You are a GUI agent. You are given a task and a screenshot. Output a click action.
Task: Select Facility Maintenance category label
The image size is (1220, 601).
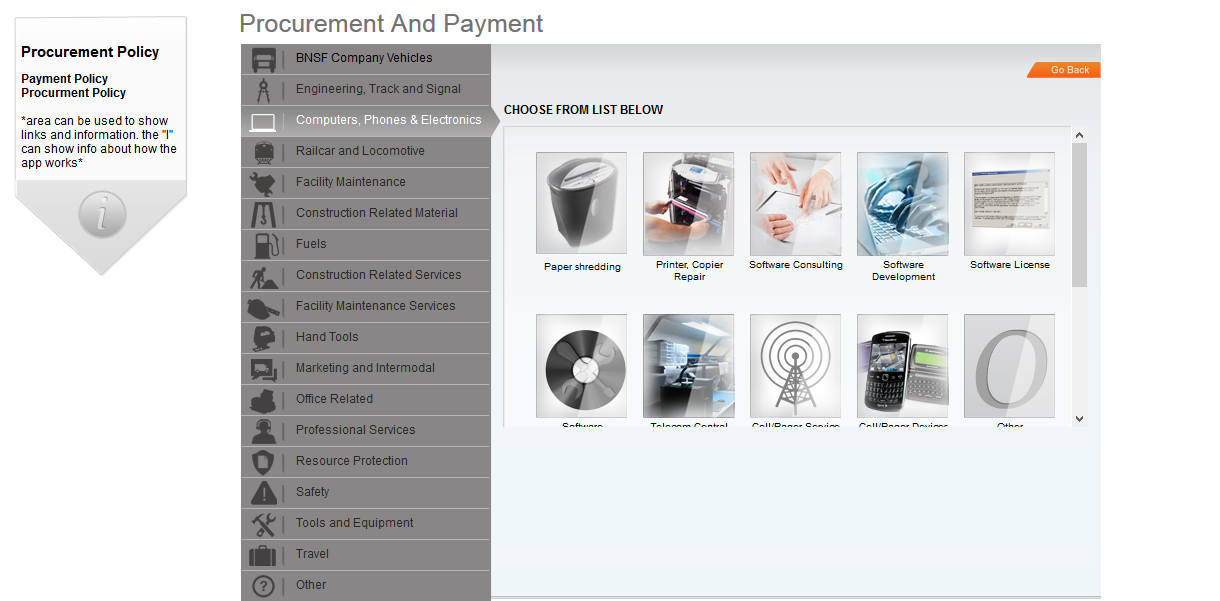pos(351,182)
